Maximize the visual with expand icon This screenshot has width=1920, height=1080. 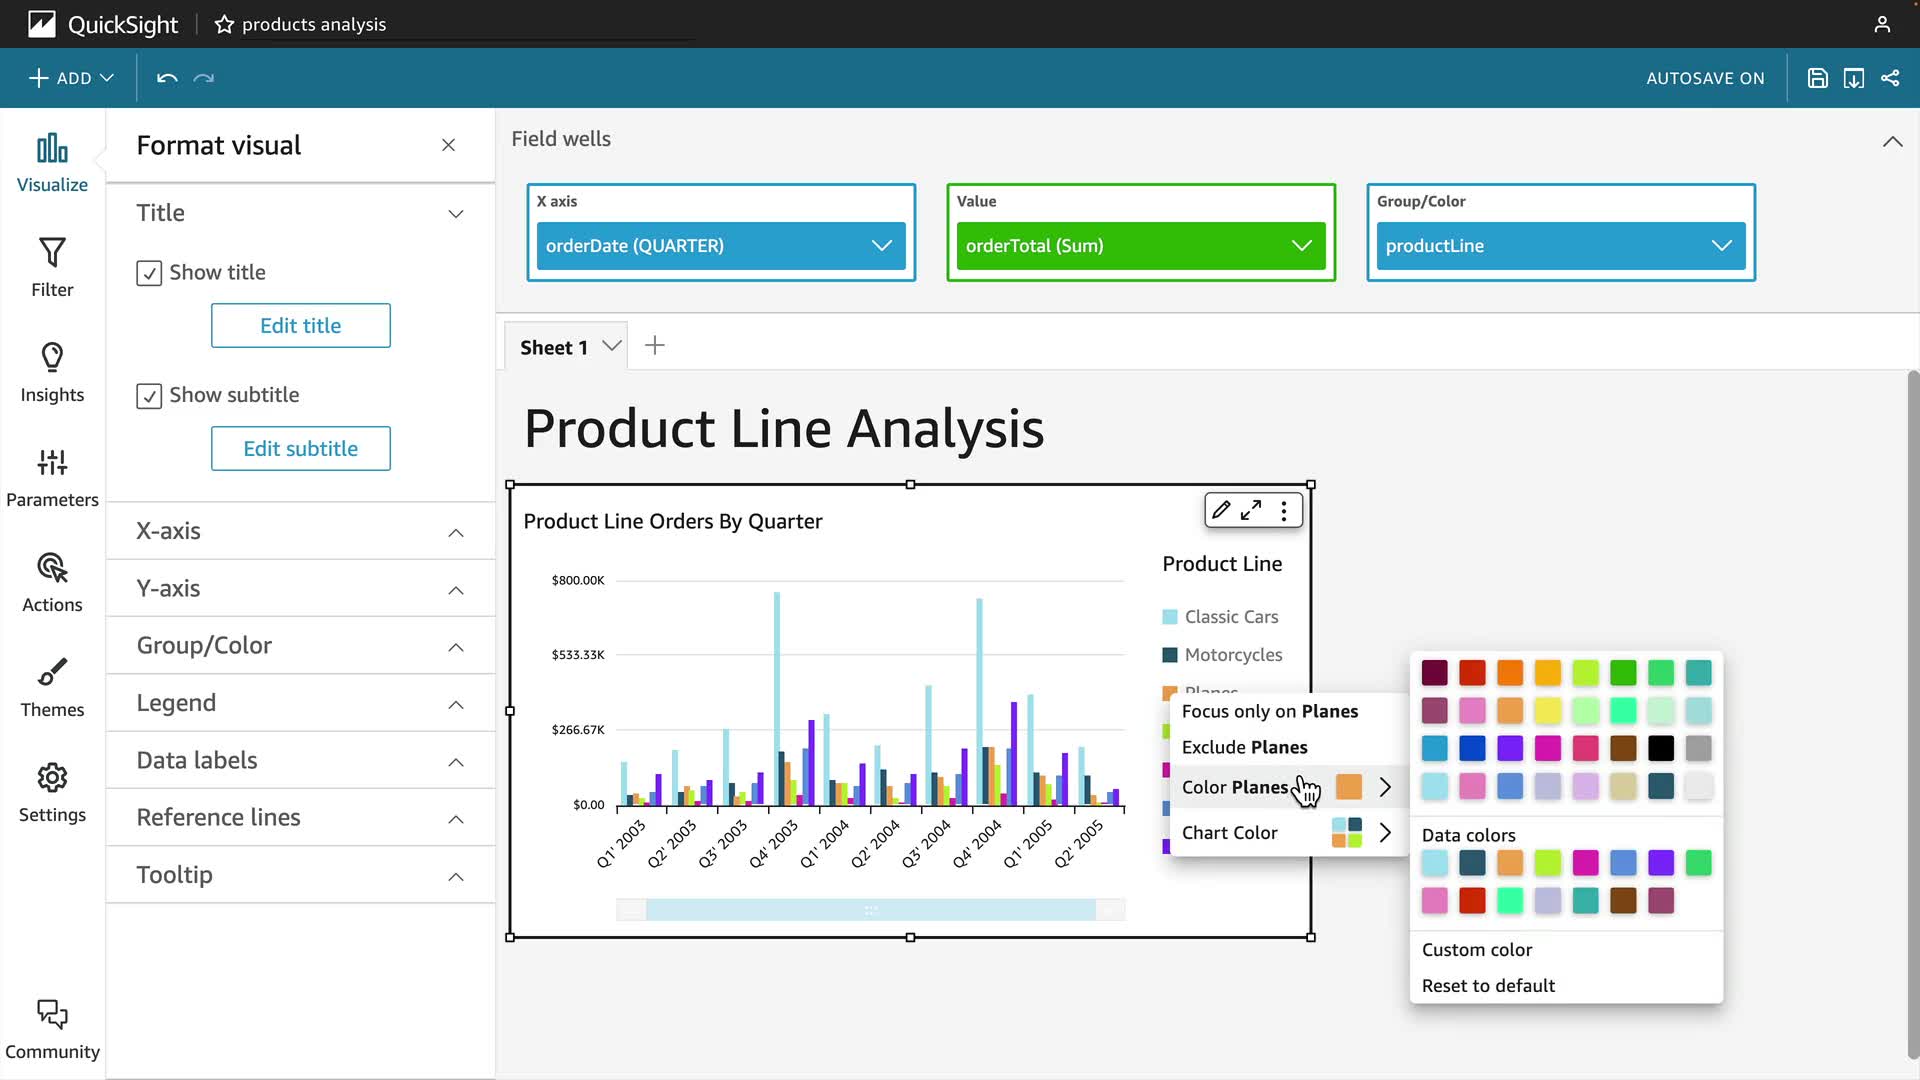pyautogui.click(x=1251, y=510)
